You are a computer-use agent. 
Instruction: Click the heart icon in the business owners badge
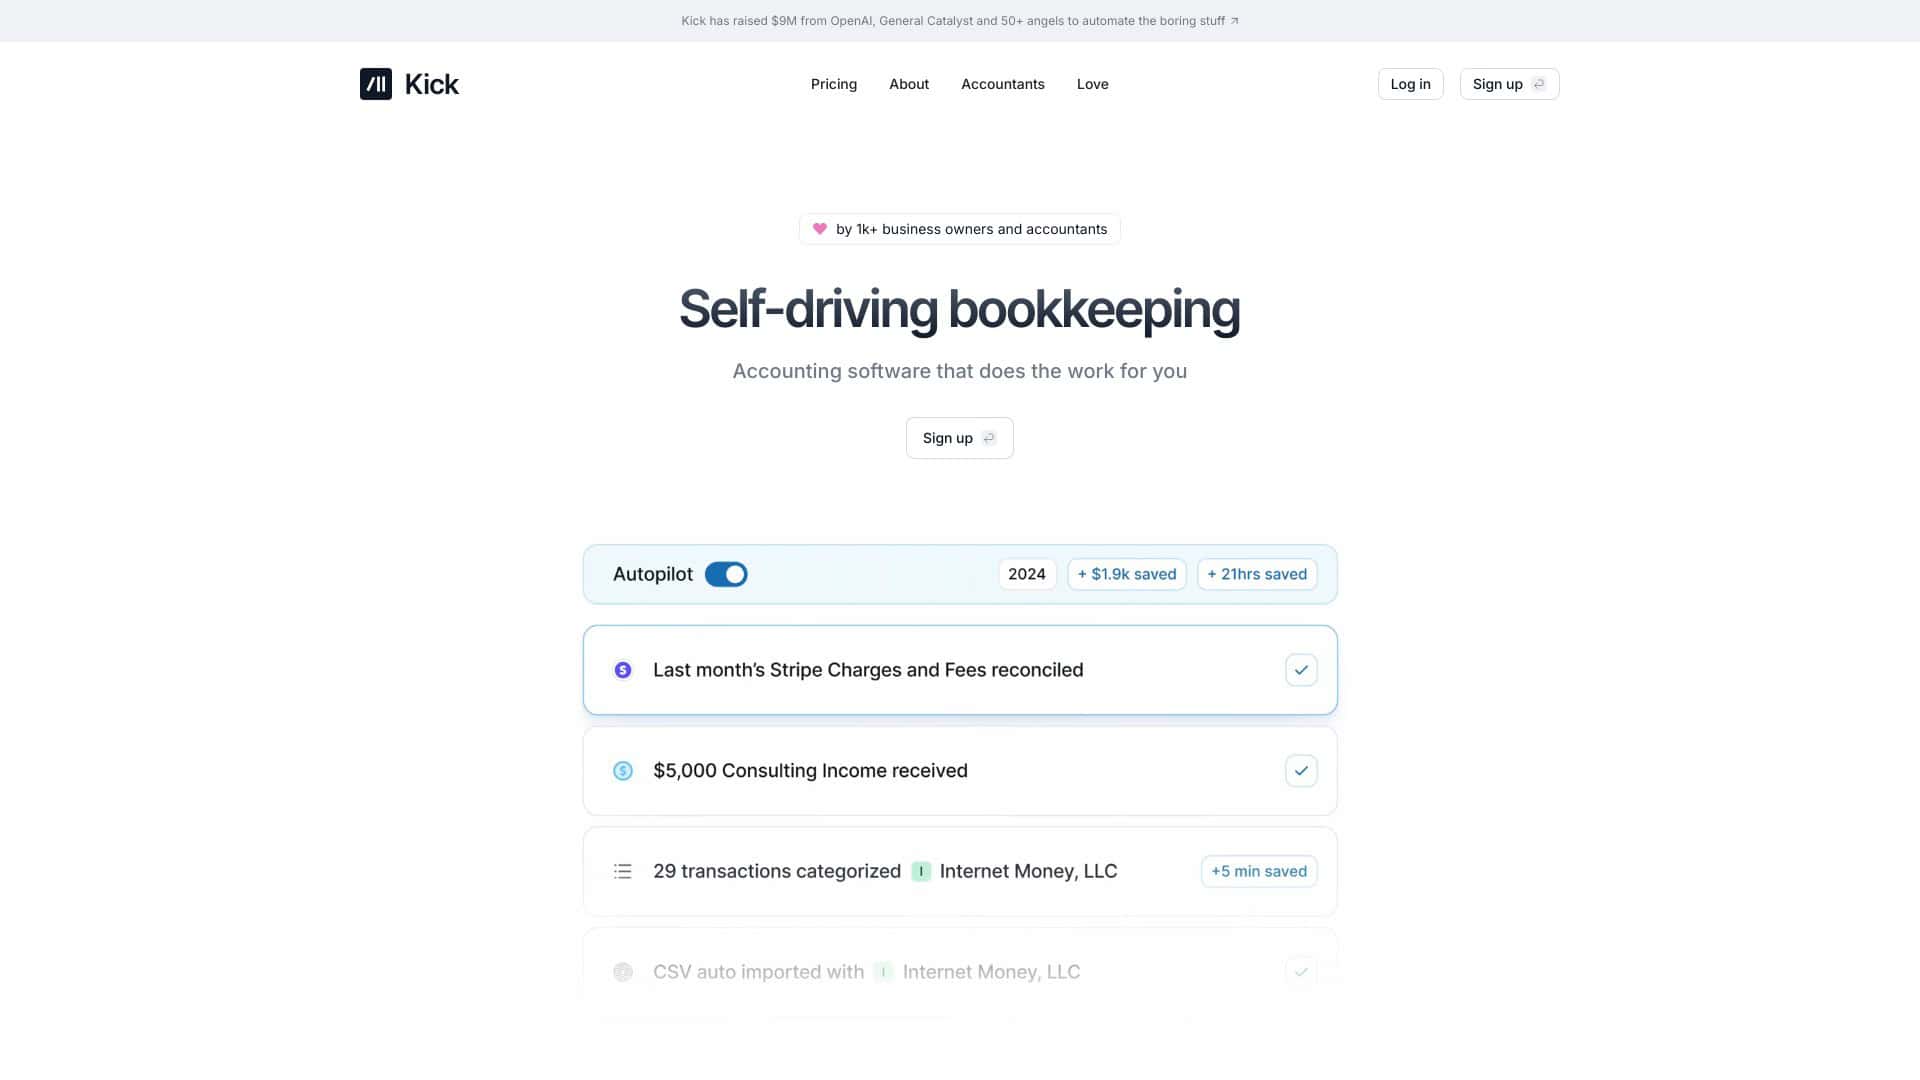click(x=818, y=228)
